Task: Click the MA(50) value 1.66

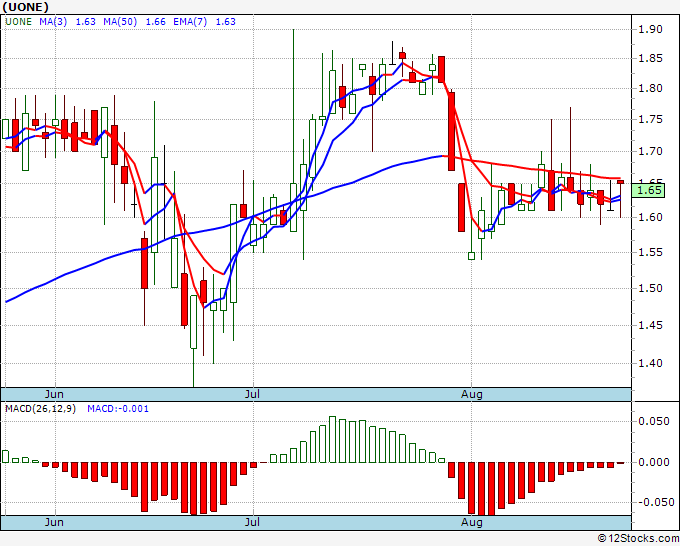Action: tap(155, 22)
